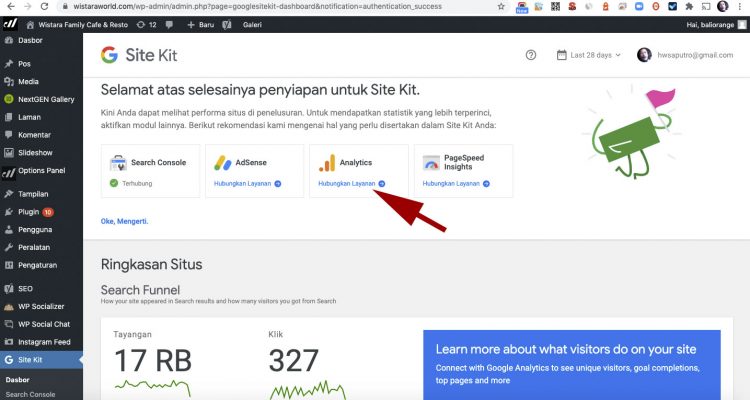Open the Chrome three-dot menu
Viewport: 750px width, 400px height.
pyautogui.click(x=740, y=7)
